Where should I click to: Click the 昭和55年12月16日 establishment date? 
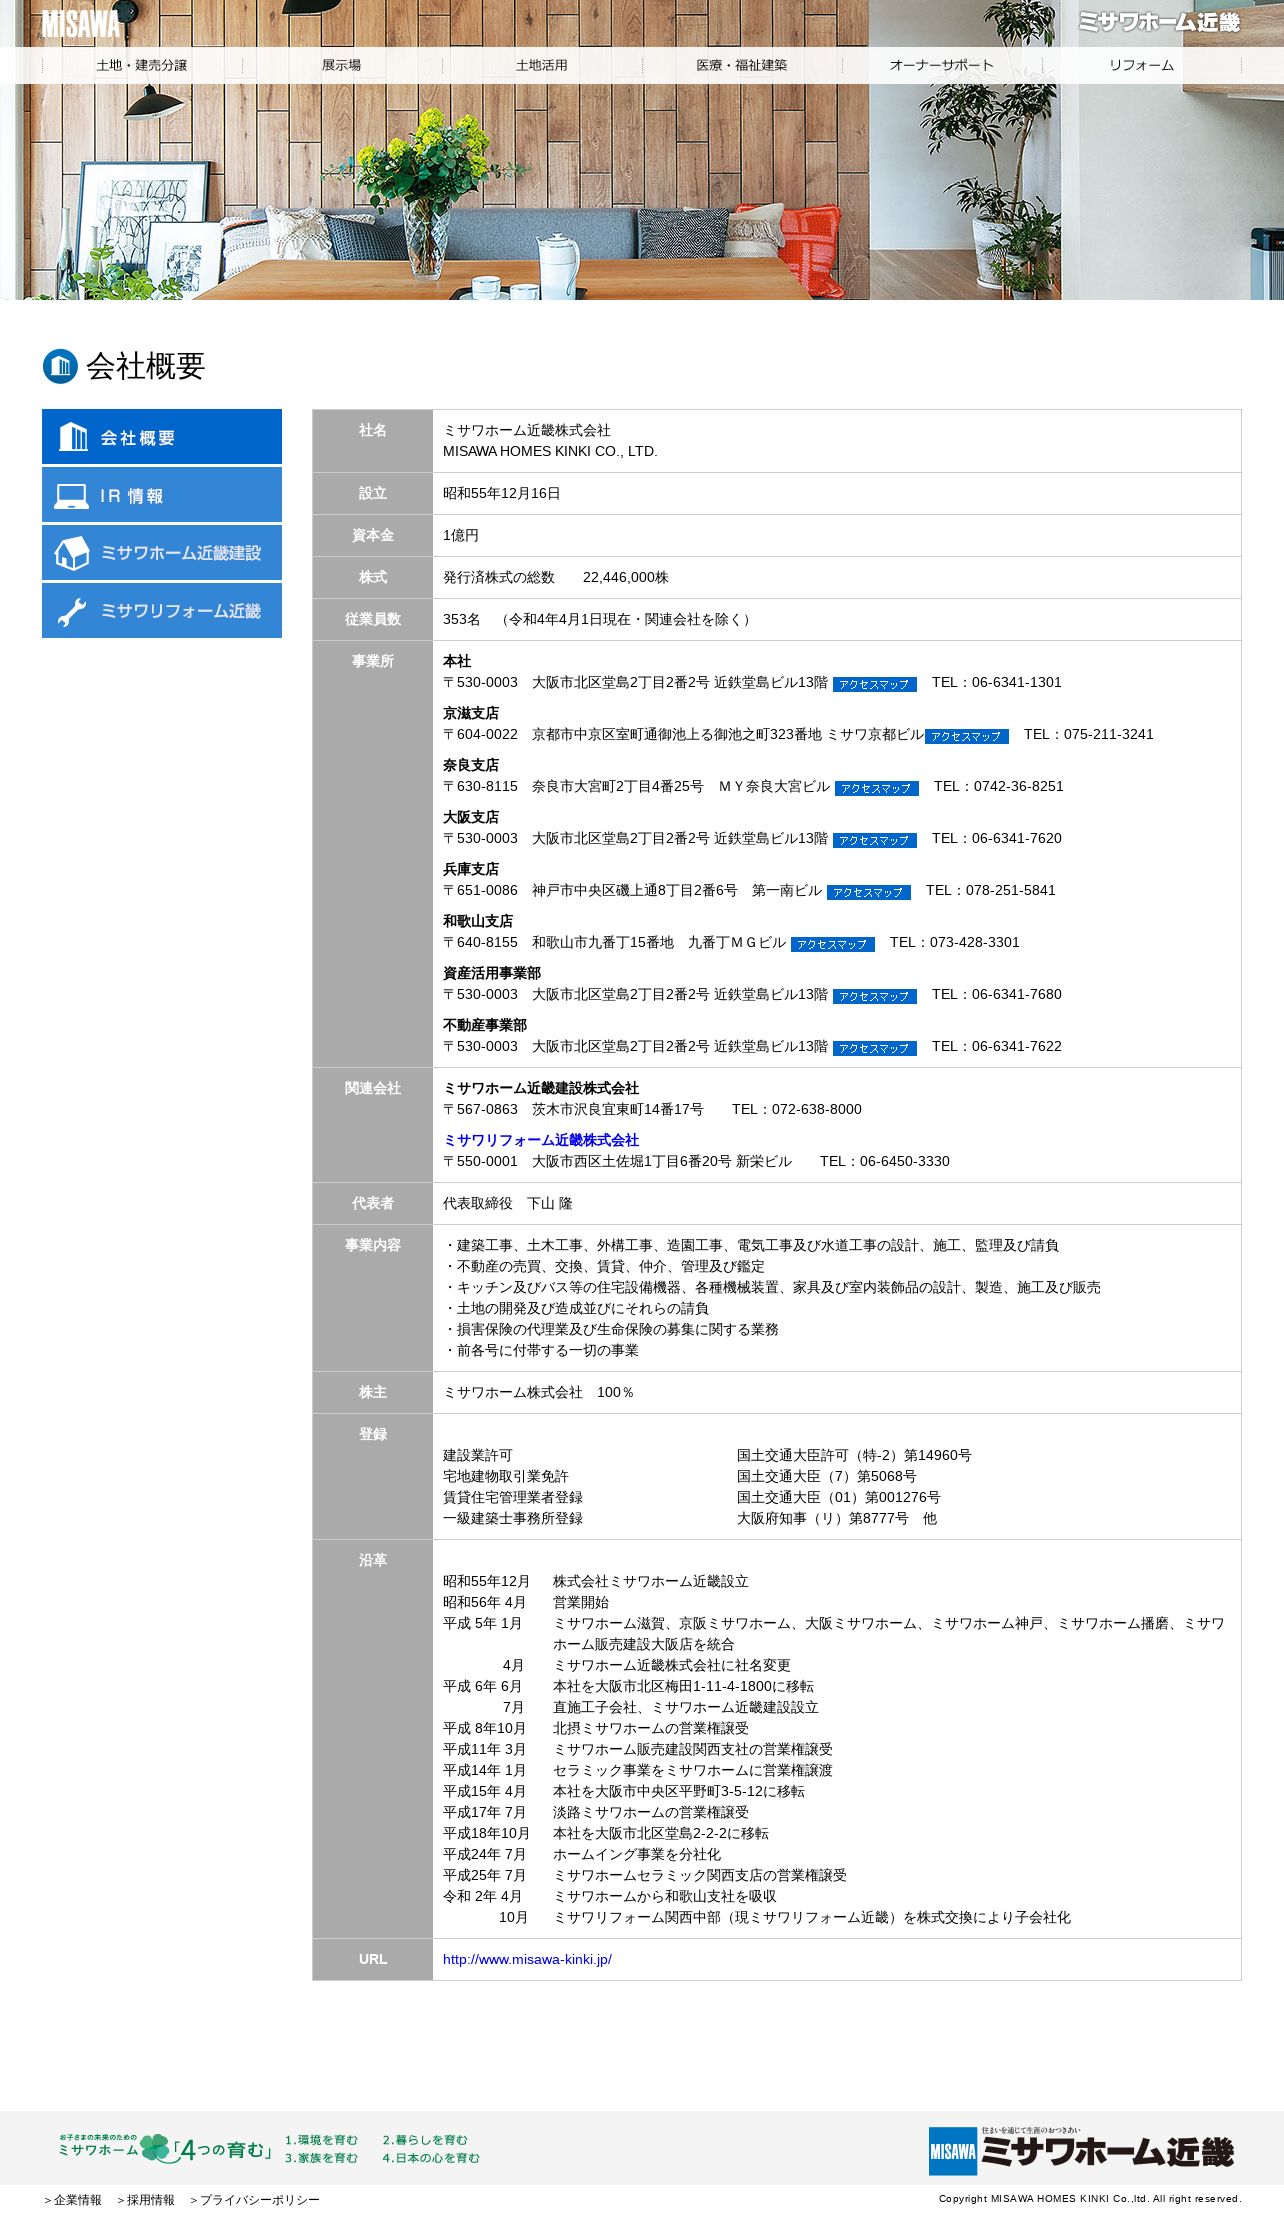point(502,493)
